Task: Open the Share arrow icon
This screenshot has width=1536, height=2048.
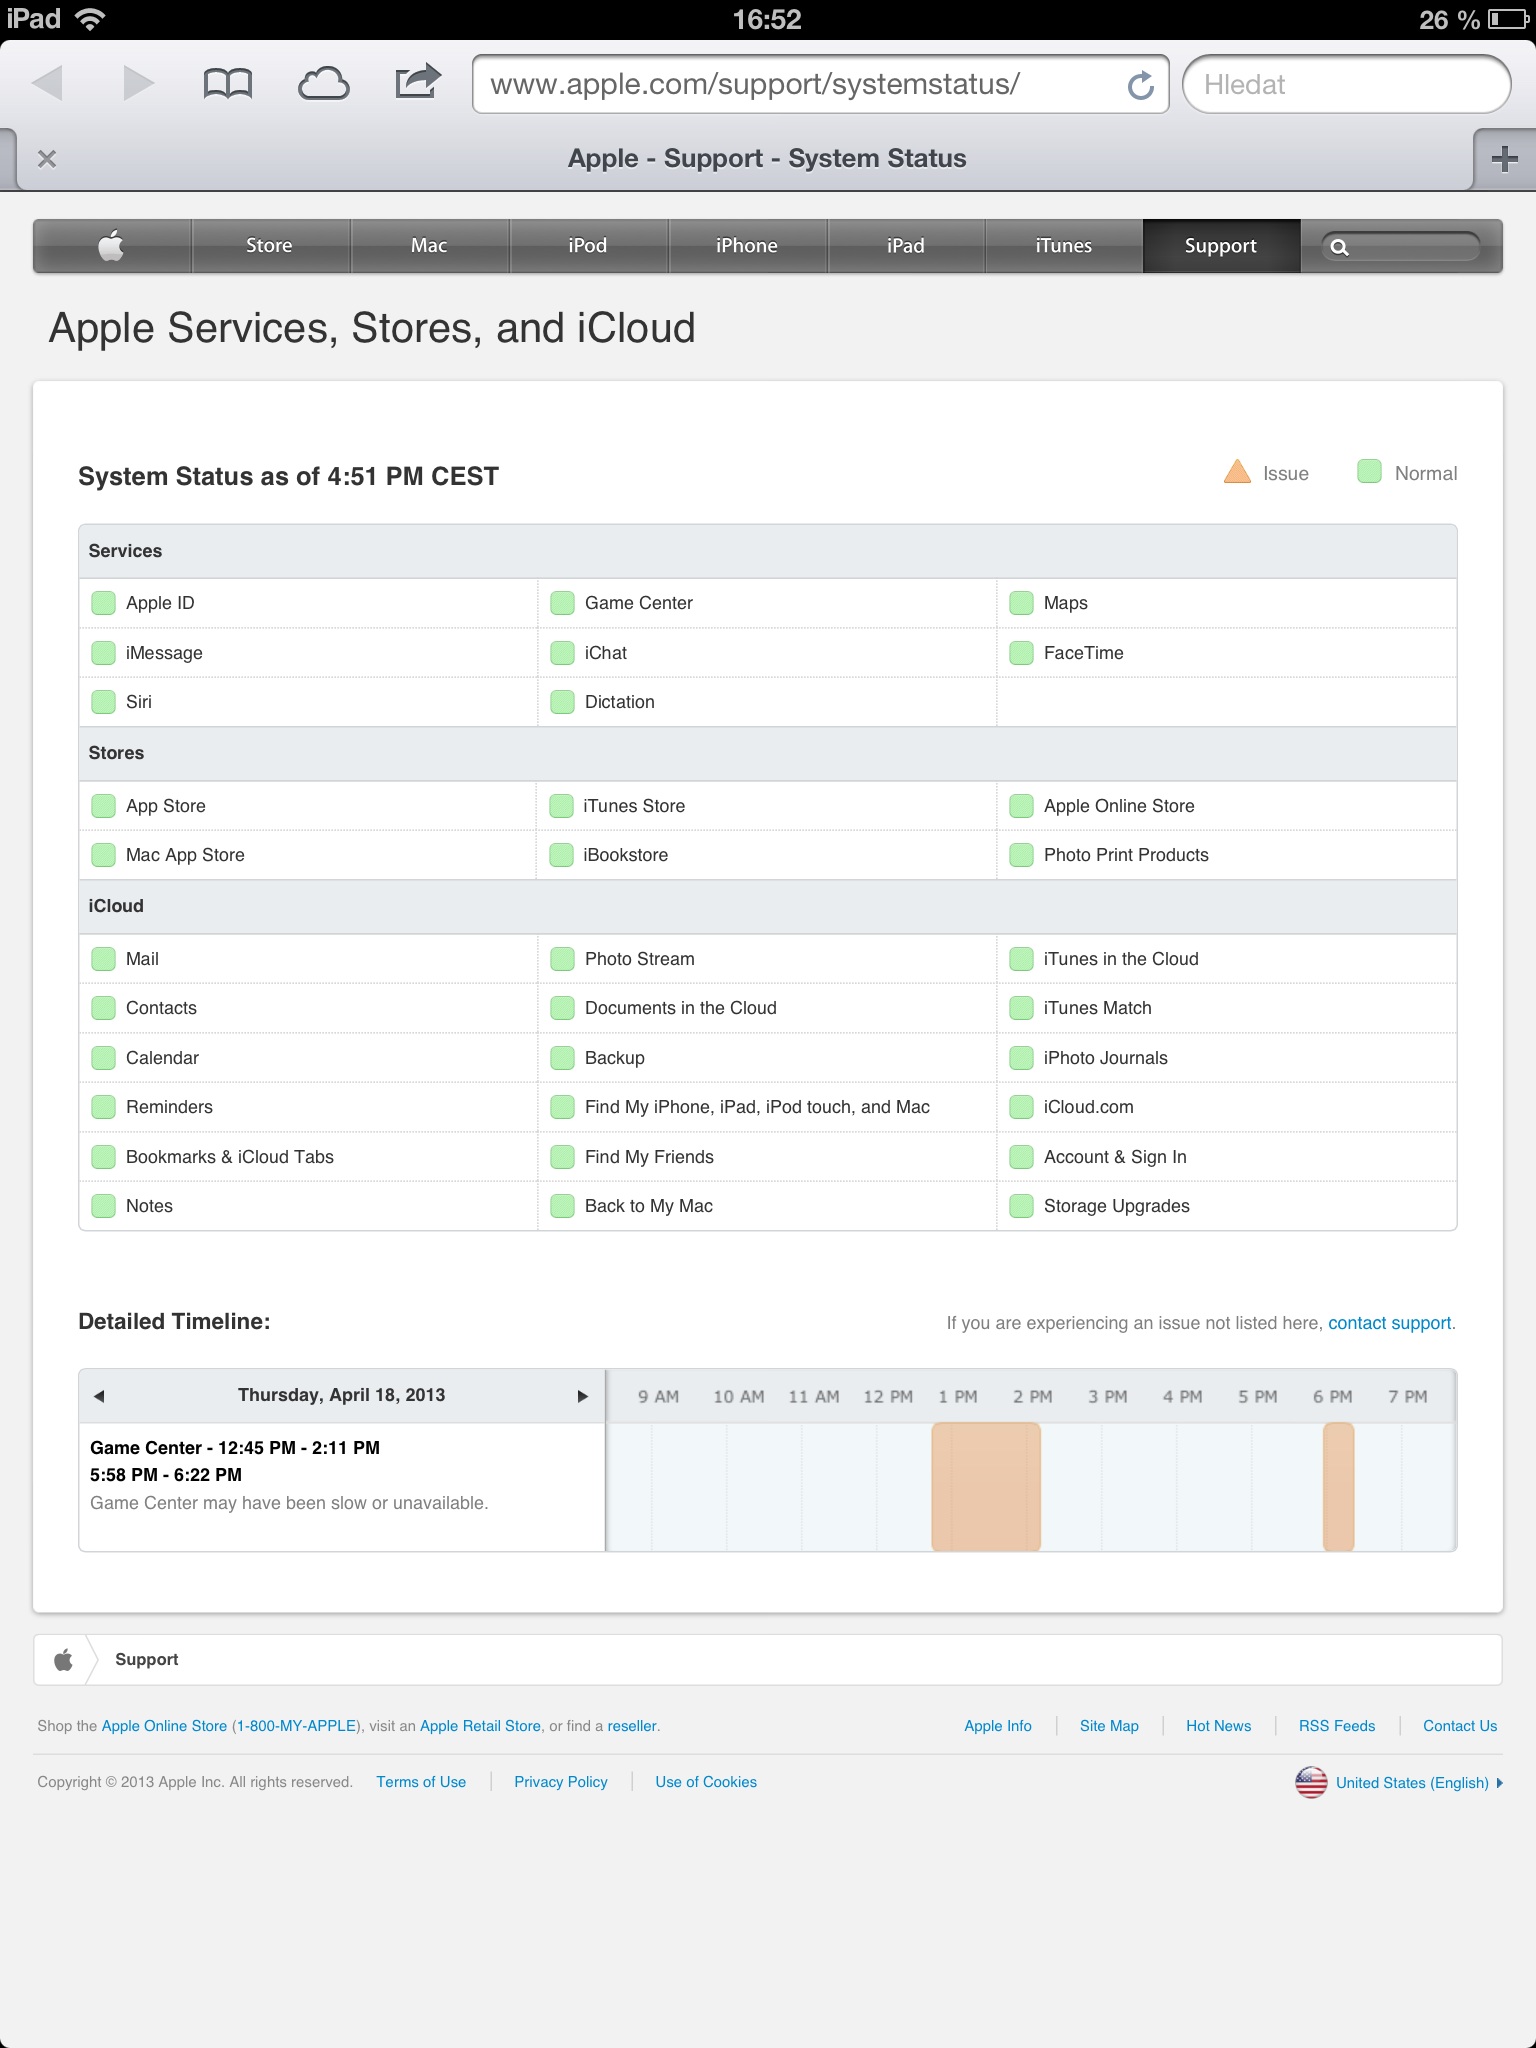Action: (417, 82)
